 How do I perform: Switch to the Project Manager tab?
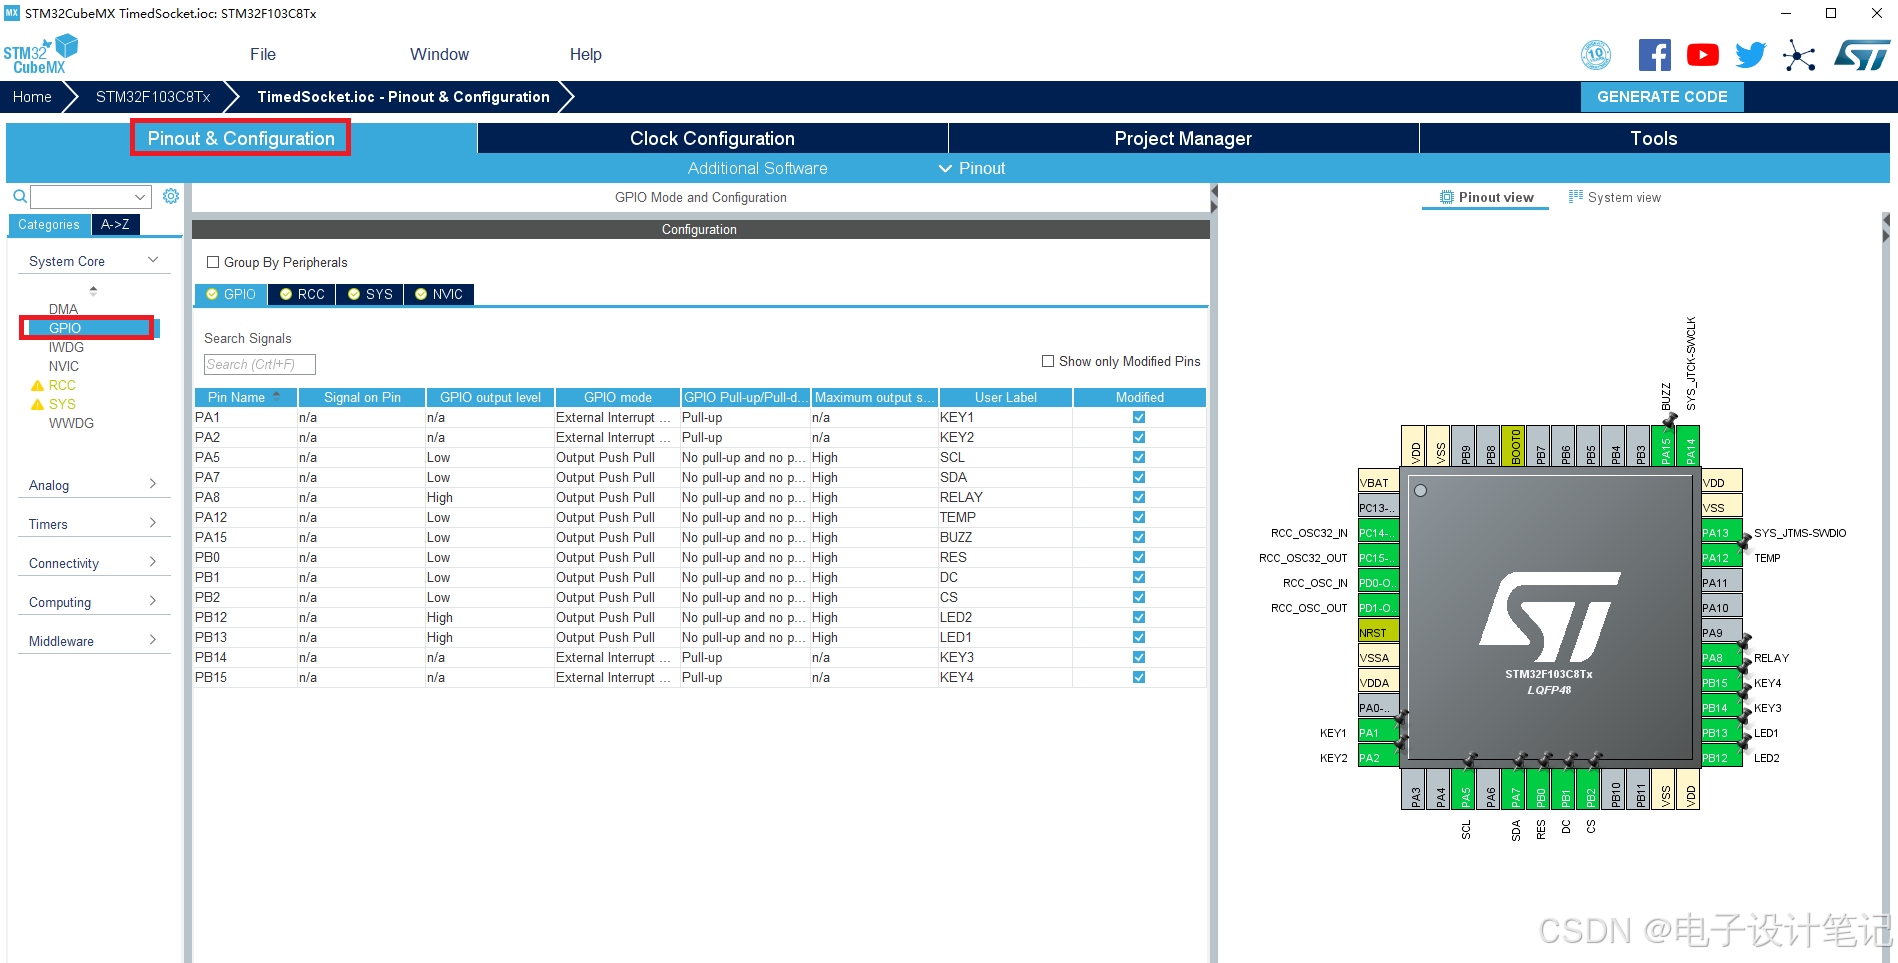pos(1183,138)
